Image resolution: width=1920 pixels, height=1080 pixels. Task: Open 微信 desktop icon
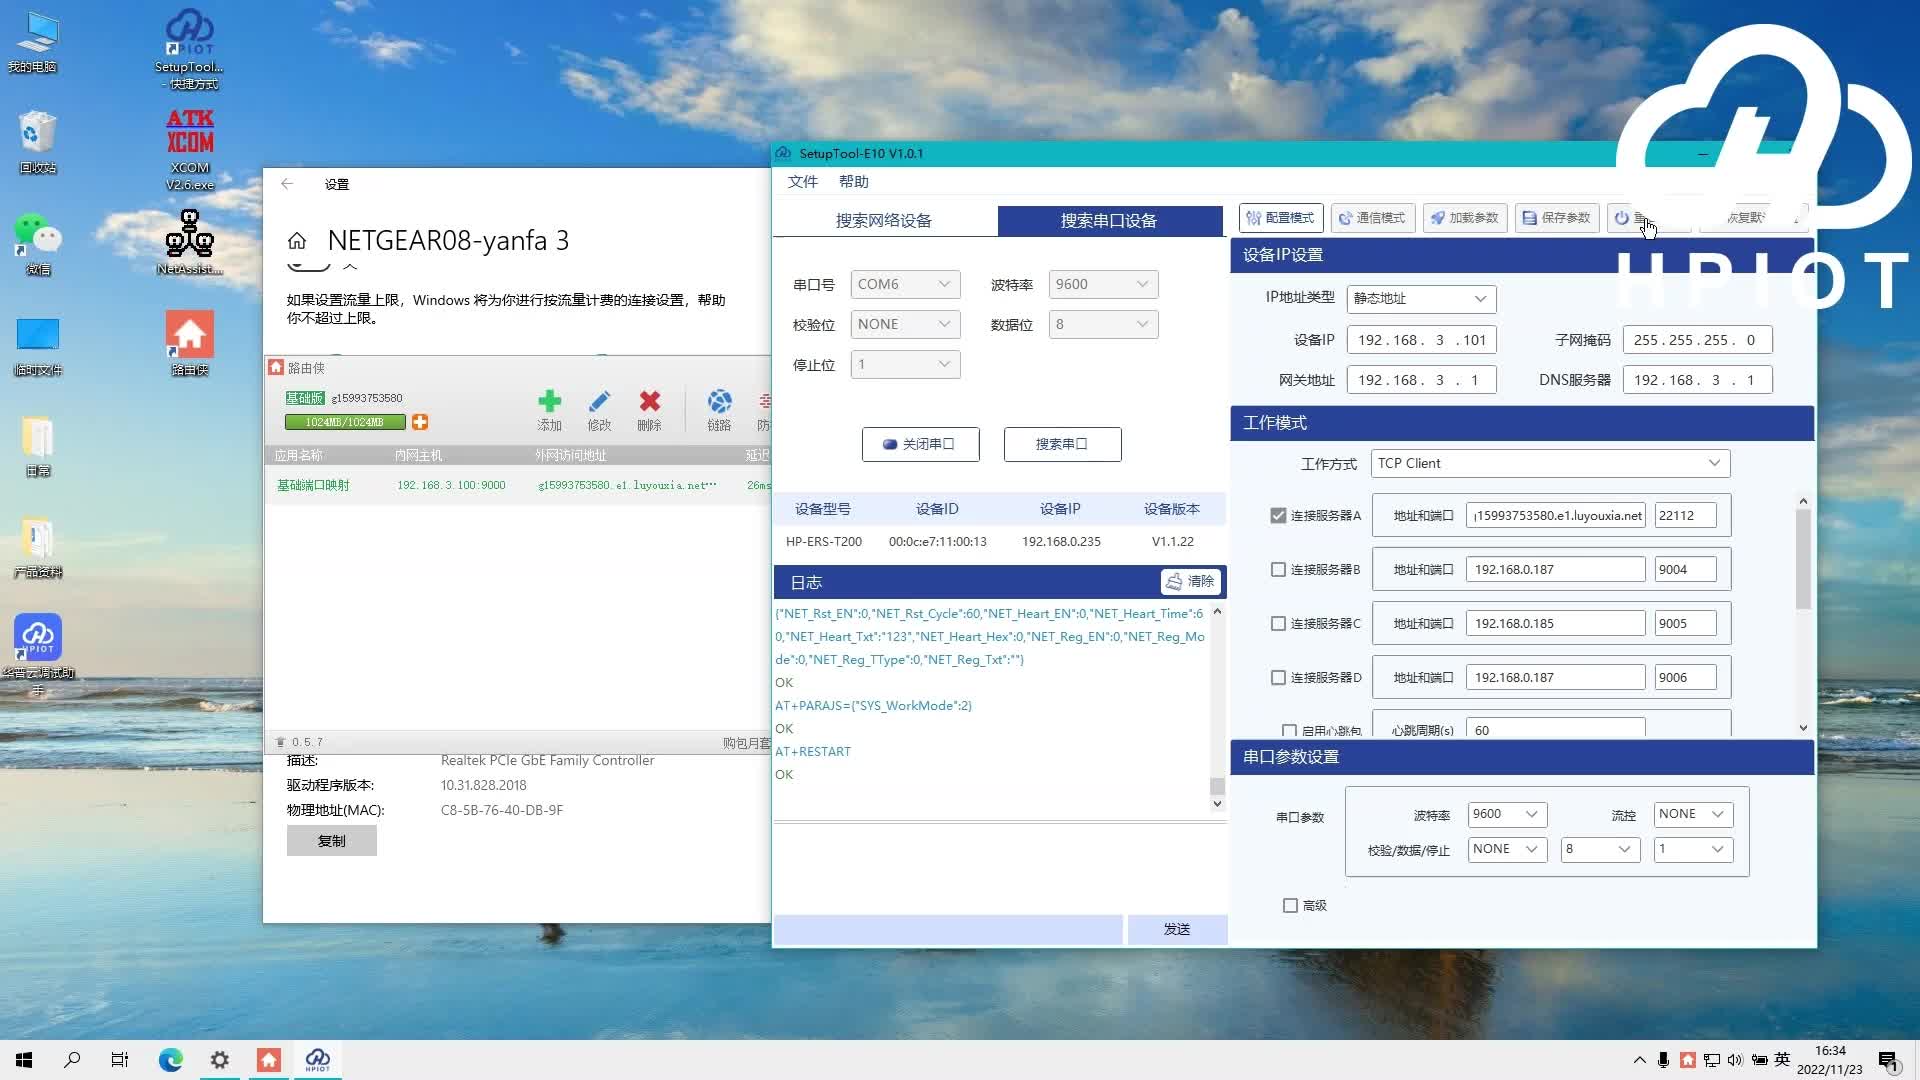(x=38, y=244)
